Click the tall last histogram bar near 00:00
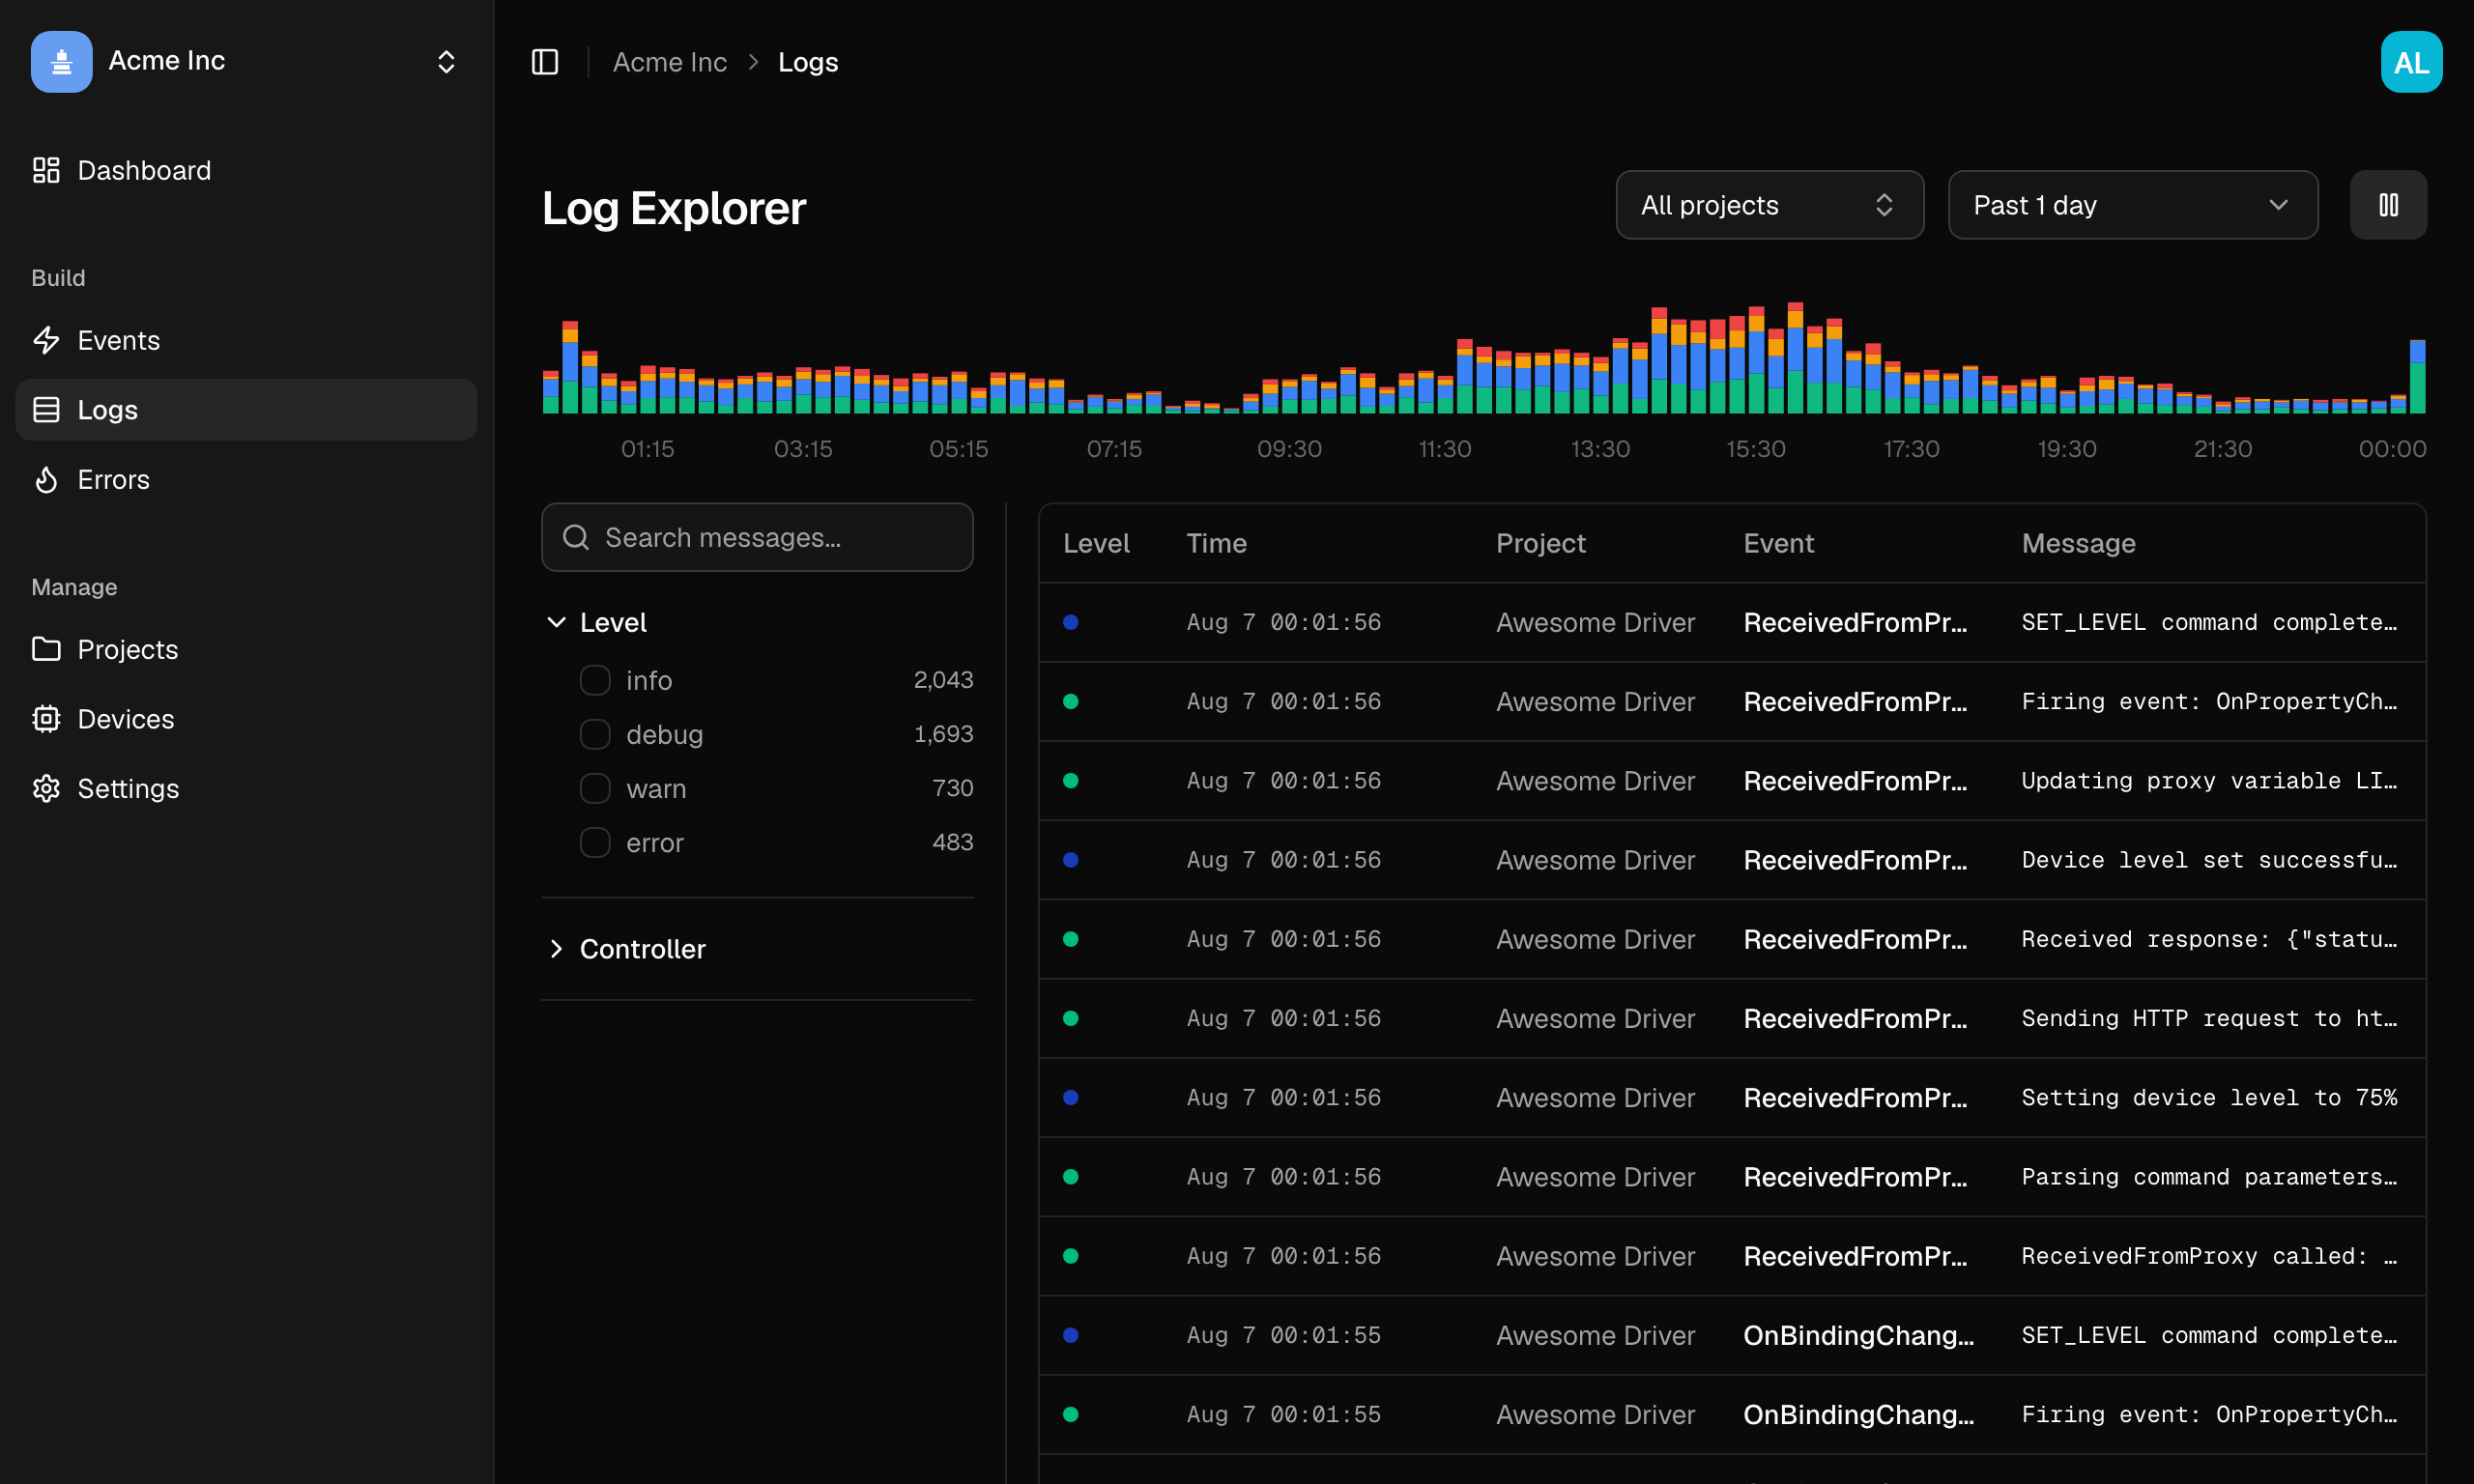Screen dimensions: 2474x1484 2417,376
